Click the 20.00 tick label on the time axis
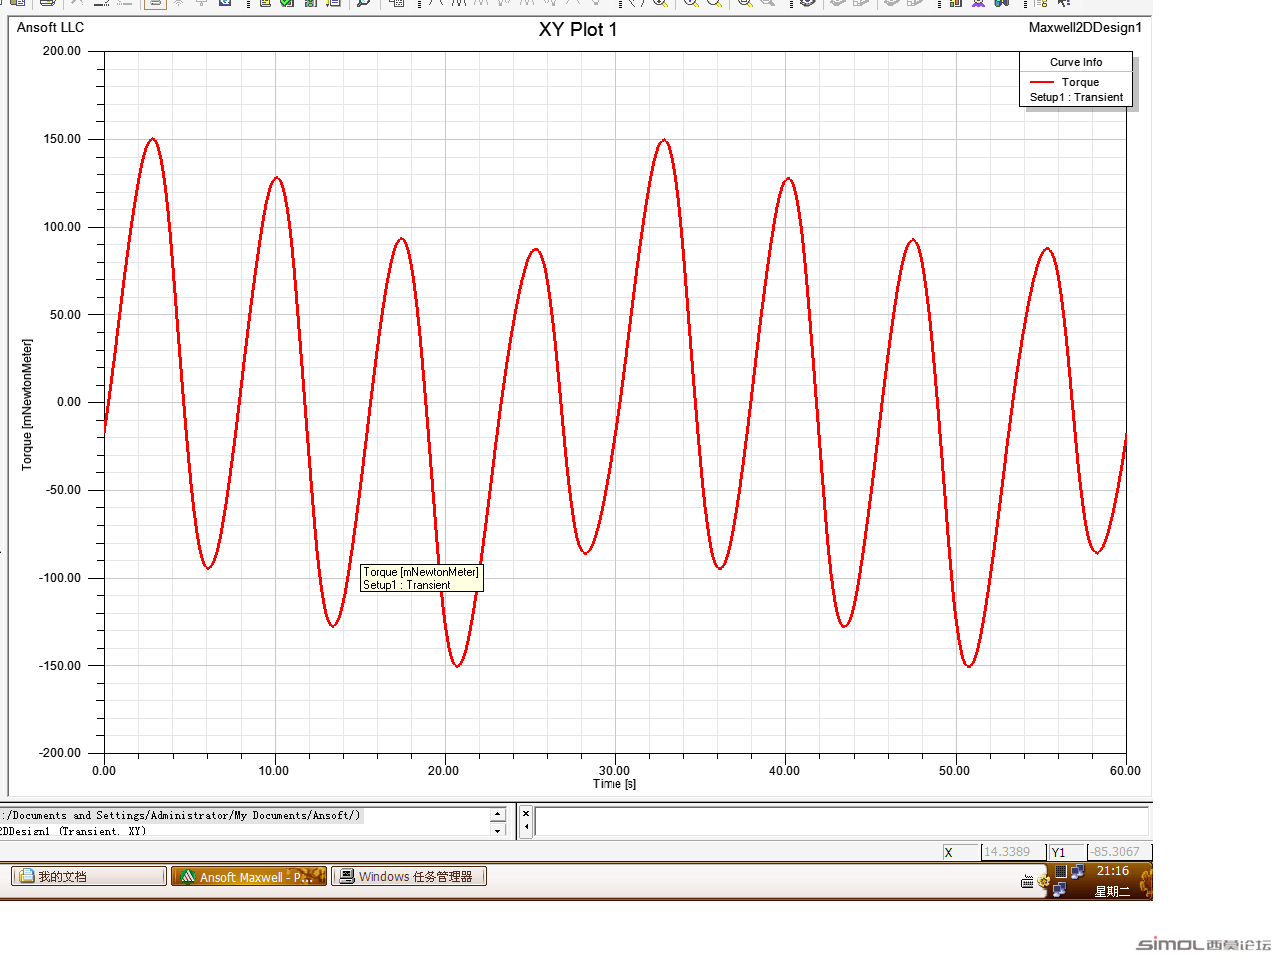The image size is (1280, 960). (x=444, y=771)
